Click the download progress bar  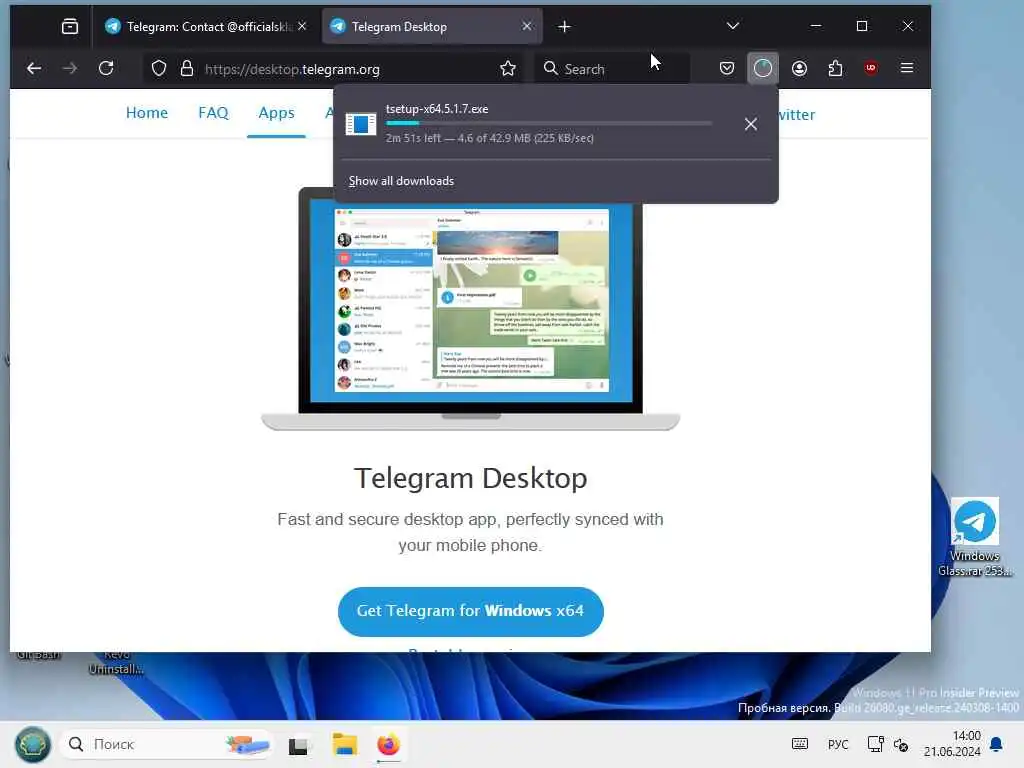click(549, 123)
